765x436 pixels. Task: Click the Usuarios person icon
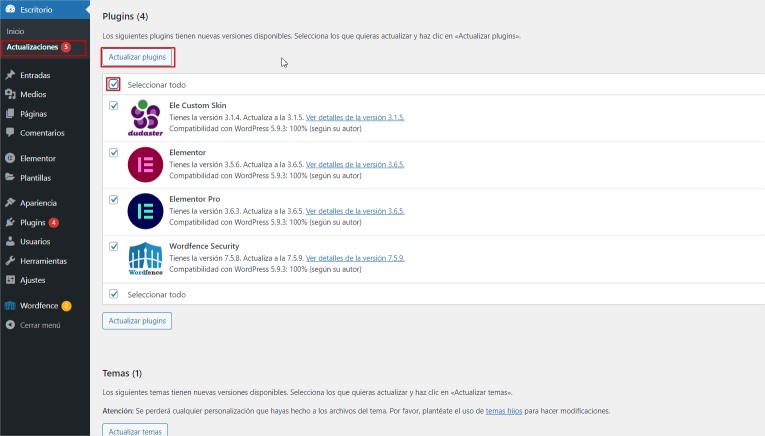click(x=10, y=241)
